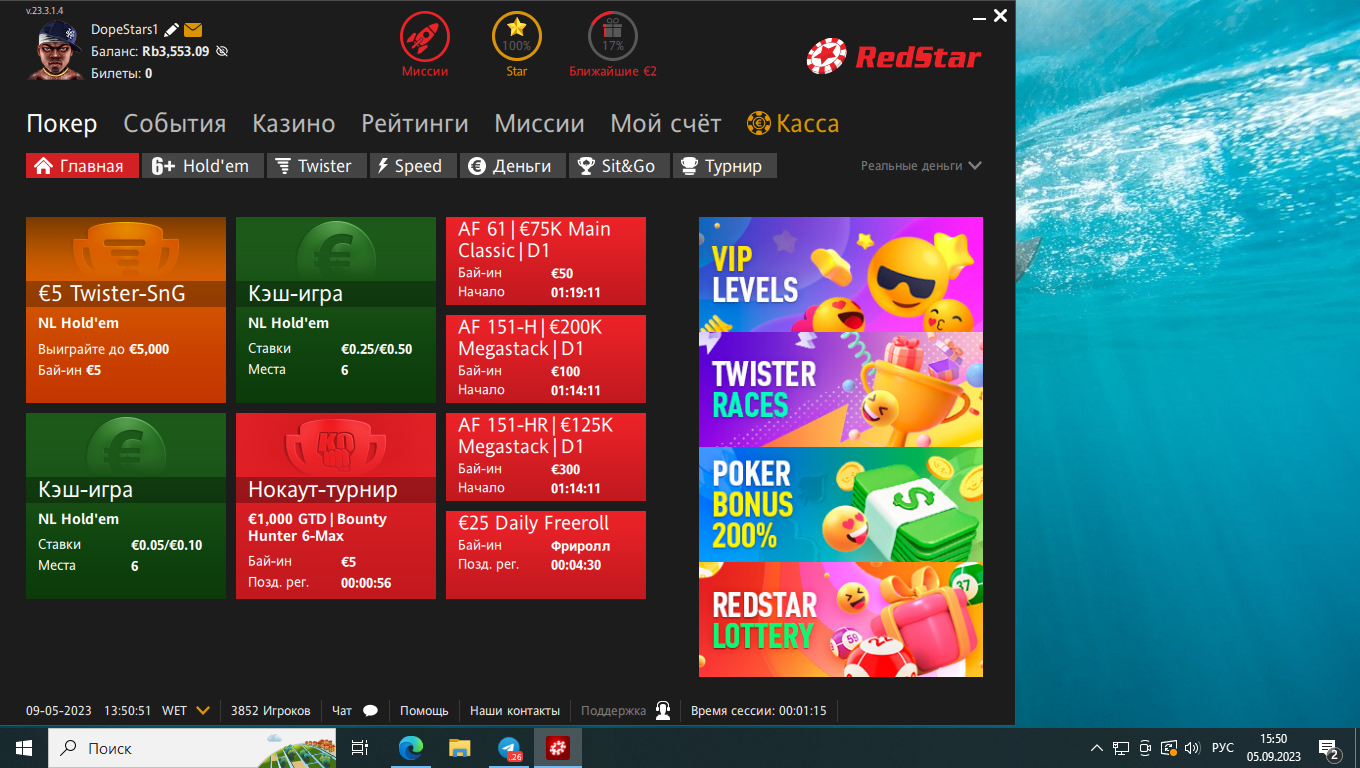Open the Покер main menu
The width and height of the screenshot is (1360, 768).
(62, 124)
